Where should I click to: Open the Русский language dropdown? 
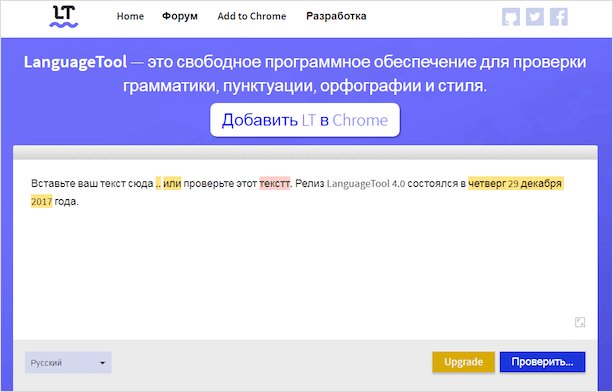click(68, 363)
